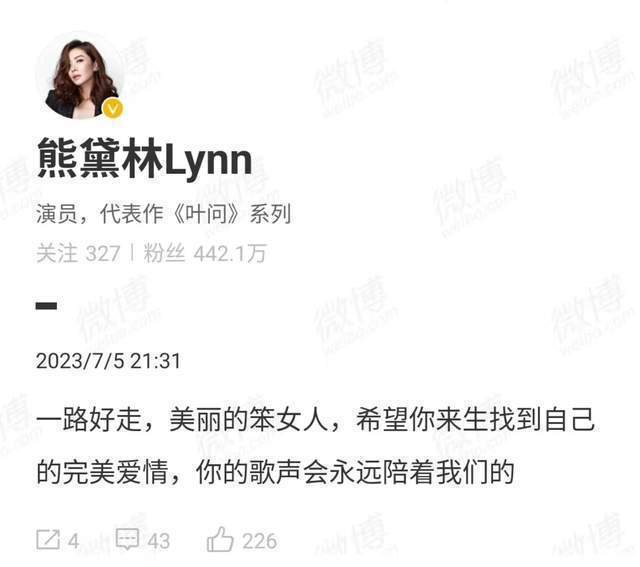The width and height of the screenshot is (640, 567).
Task: Select the bio word 演员
Action: coord(56,213)
